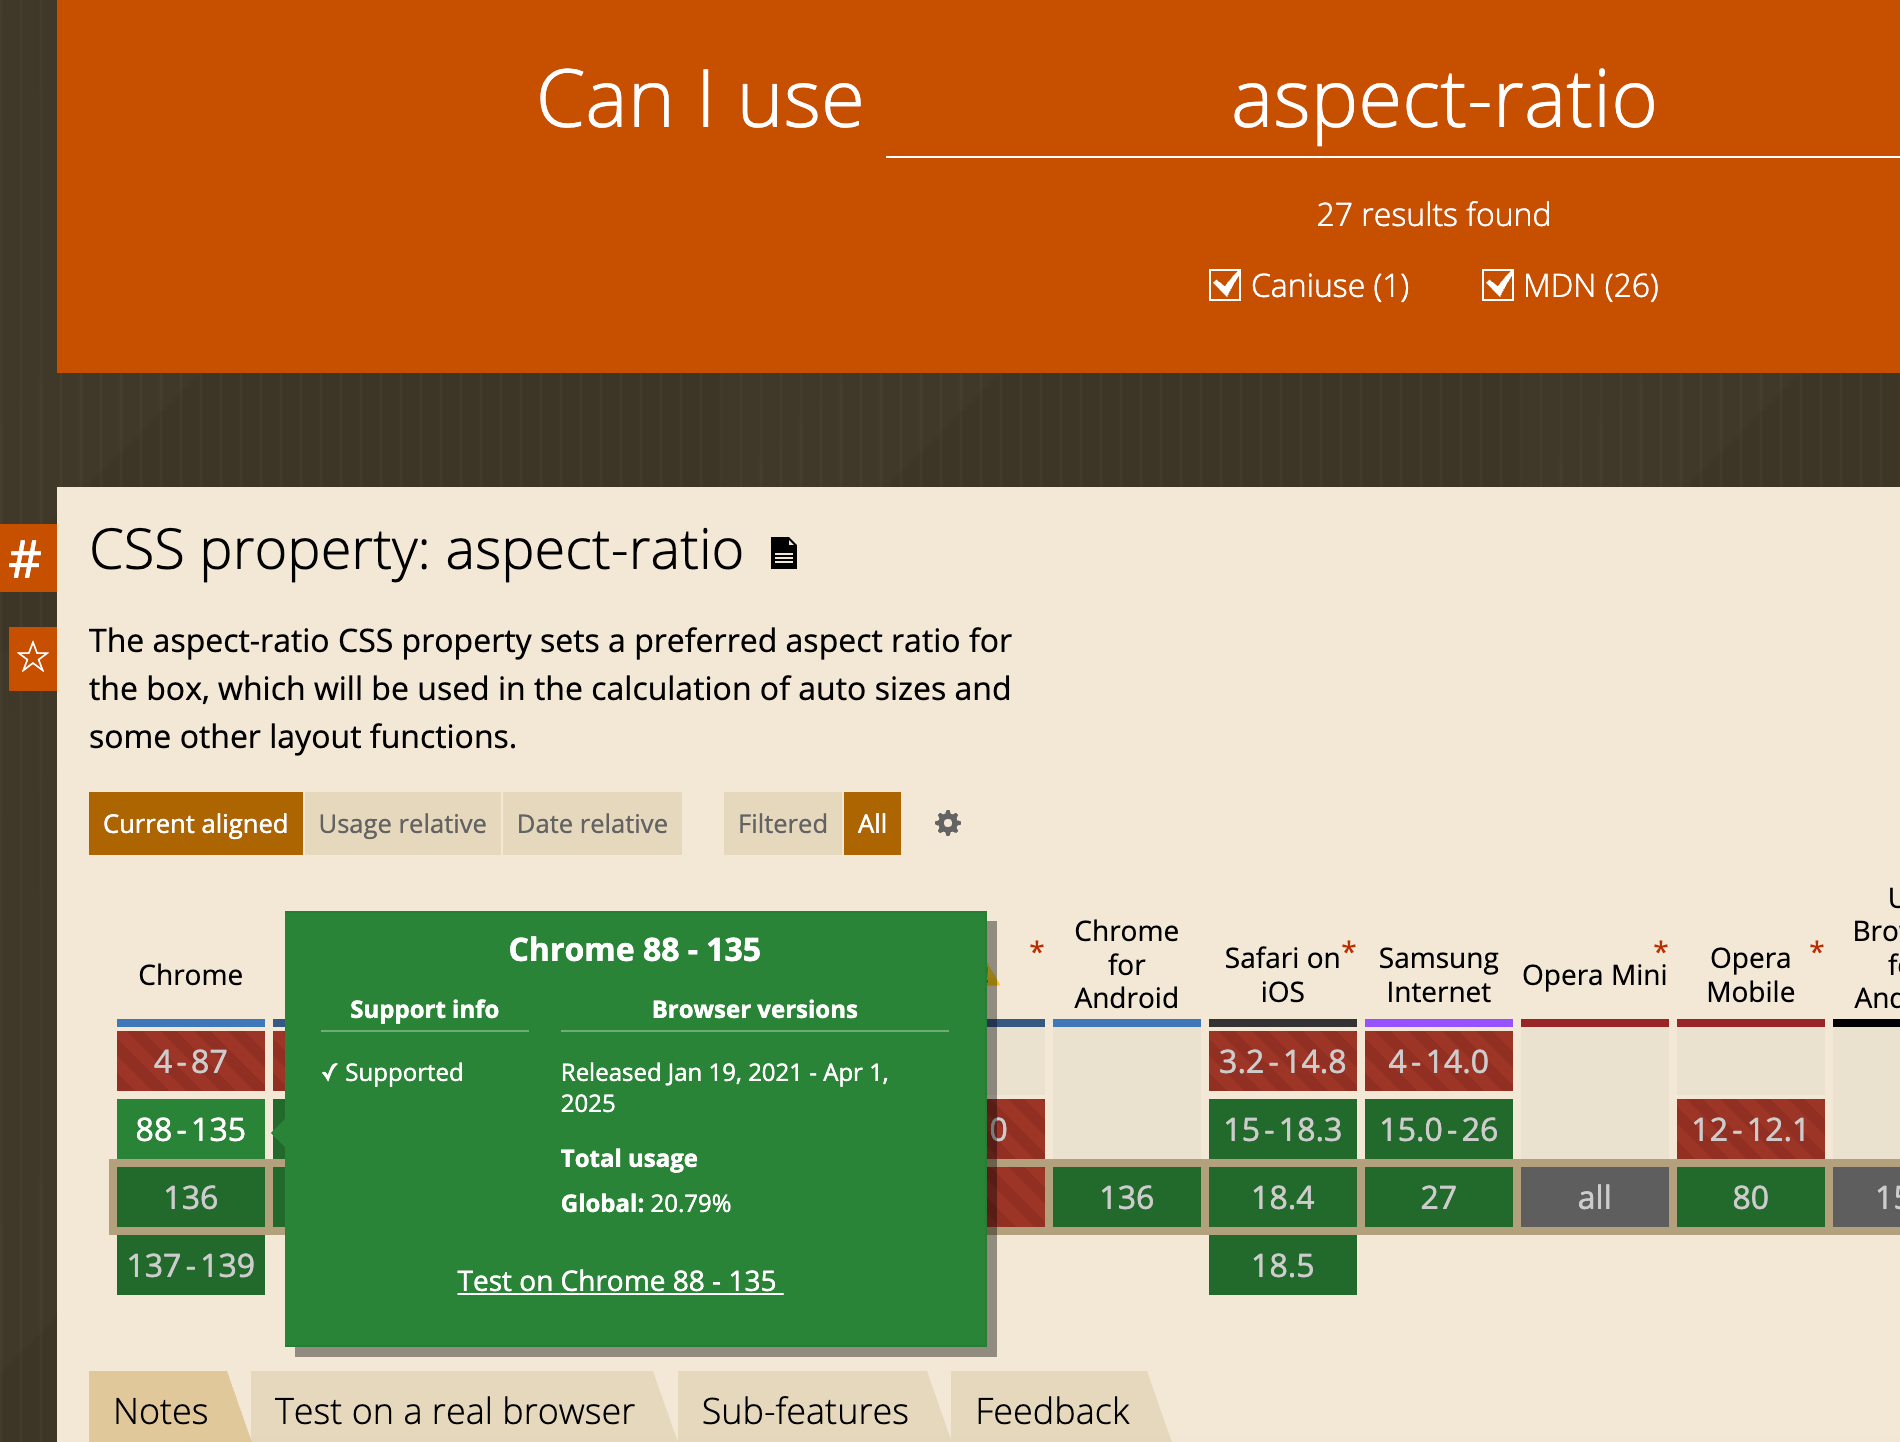Click the Opera Mini column header
1900x1442 pixels.
pyautogui.click(x=1594, y=975)
